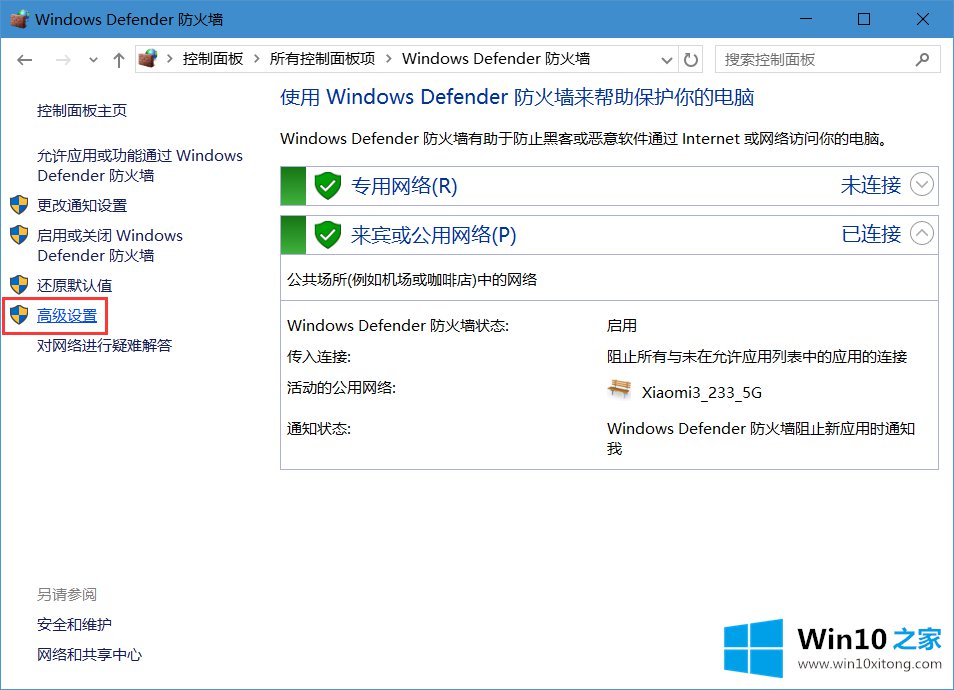The image size is (954, 690).
Task: Click 活动的公用网络: label
Action: (x=341, y=388)
